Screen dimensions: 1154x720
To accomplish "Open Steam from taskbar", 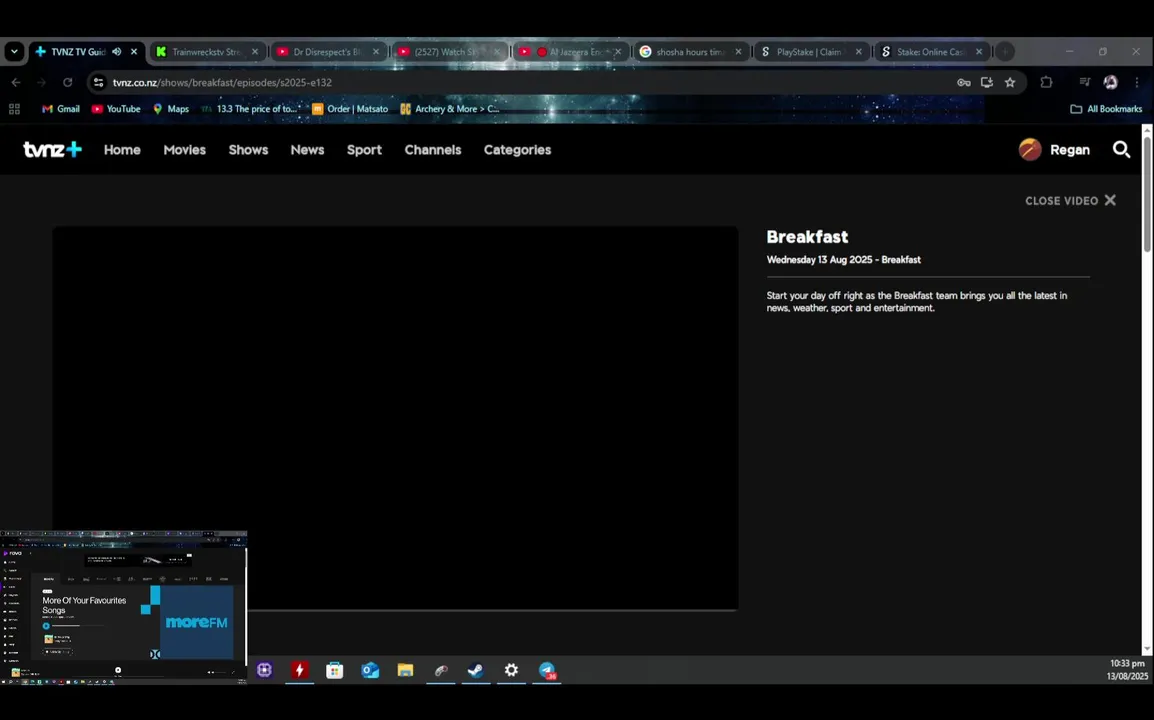I will click(x=476, y=670).
